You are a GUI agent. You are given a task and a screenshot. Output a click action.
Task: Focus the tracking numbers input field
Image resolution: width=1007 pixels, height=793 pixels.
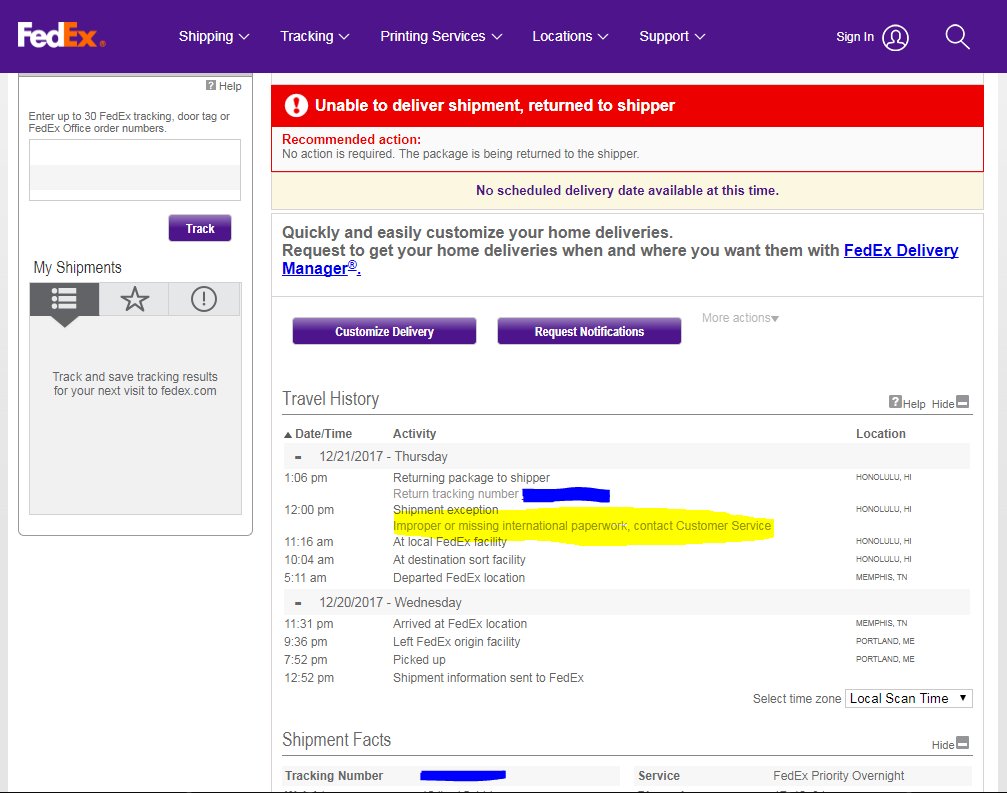point(135,170)
